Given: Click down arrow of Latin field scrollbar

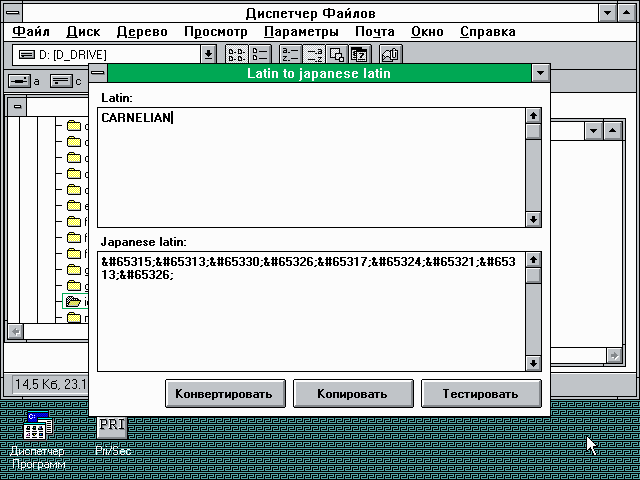Looking at the screenshot, I should click(x=533, y=219).
